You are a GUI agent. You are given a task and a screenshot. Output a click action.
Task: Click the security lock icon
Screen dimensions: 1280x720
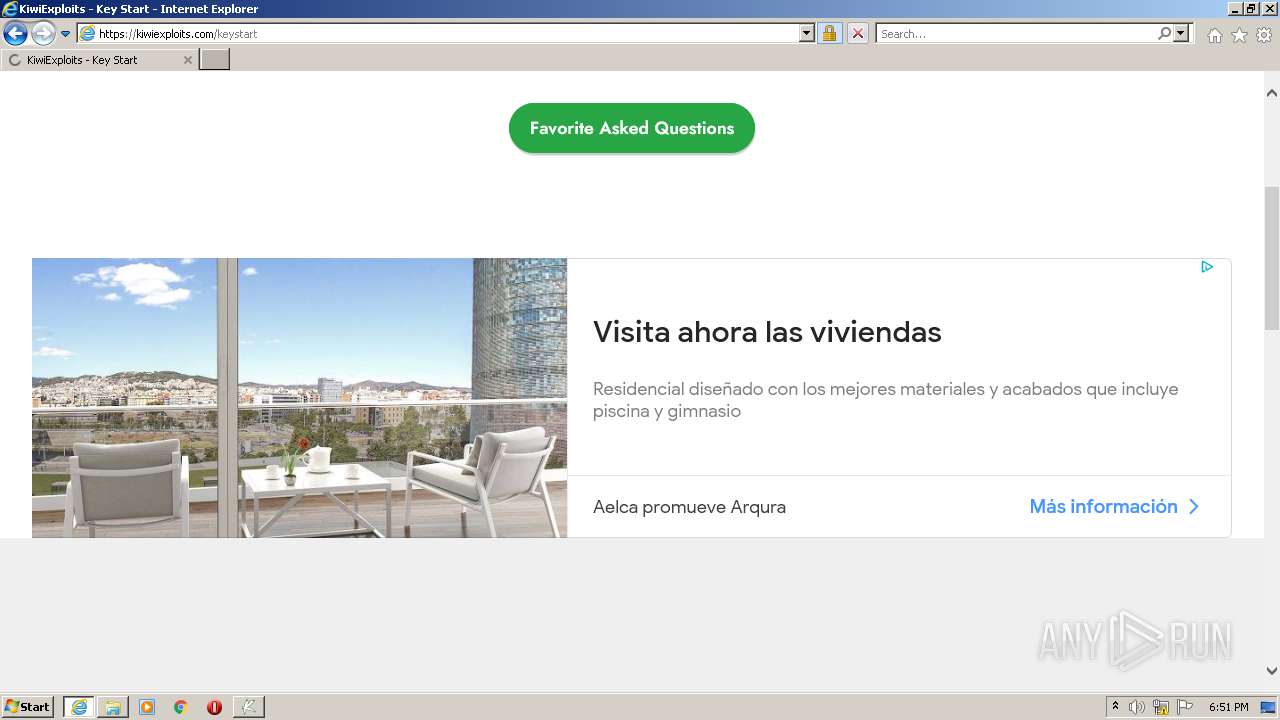pyautogui.click(x=829, y=33)
